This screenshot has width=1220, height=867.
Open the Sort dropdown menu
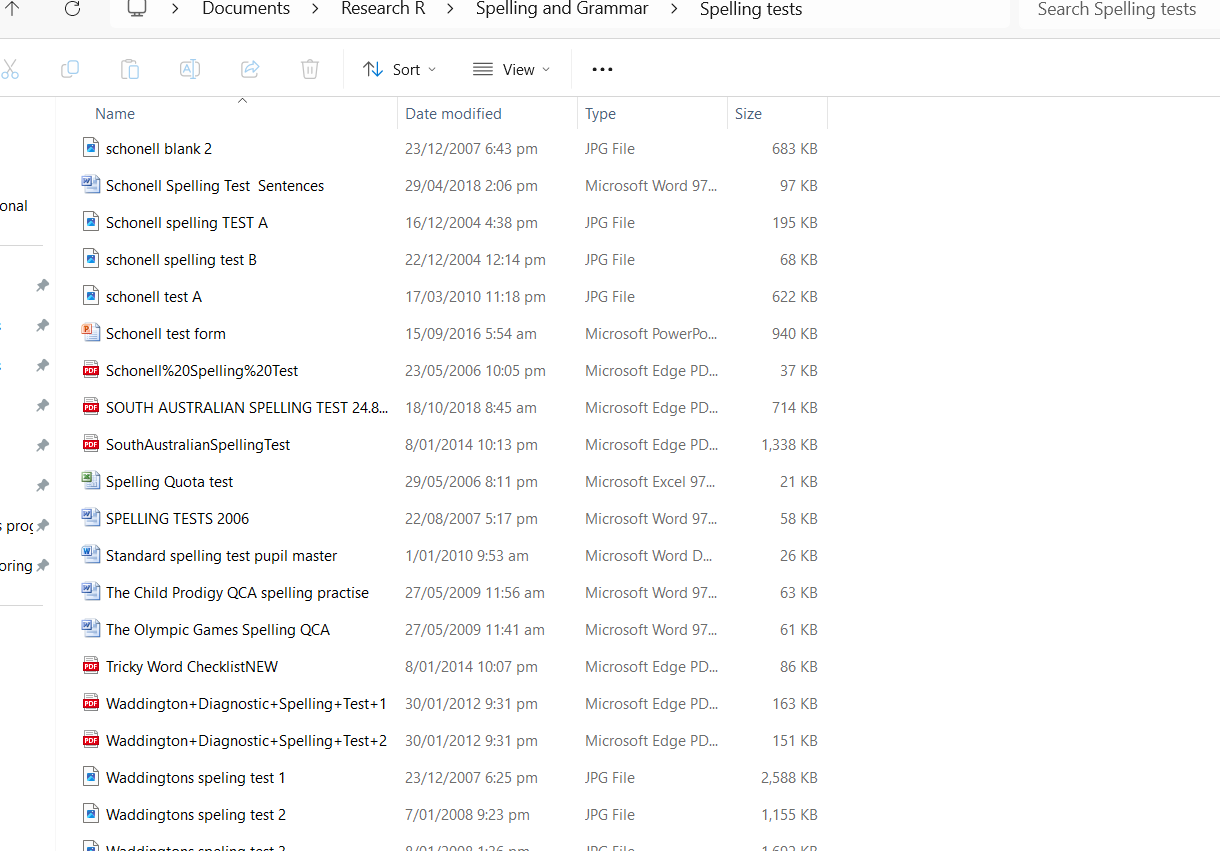[x=400, y=69]
